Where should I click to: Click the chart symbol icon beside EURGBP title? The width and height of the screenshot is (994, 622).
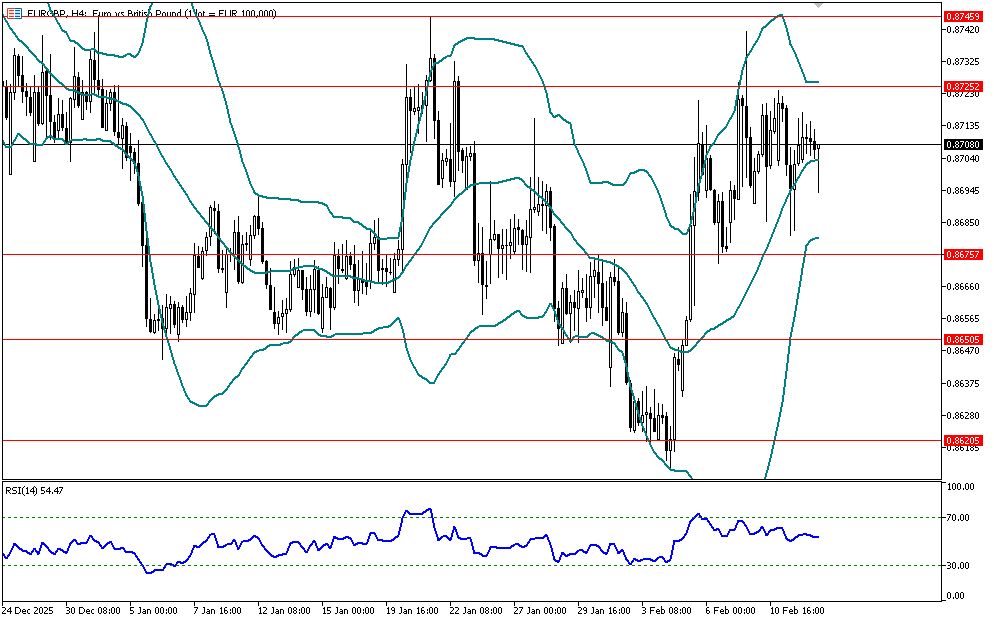click(x=14, y=13)
